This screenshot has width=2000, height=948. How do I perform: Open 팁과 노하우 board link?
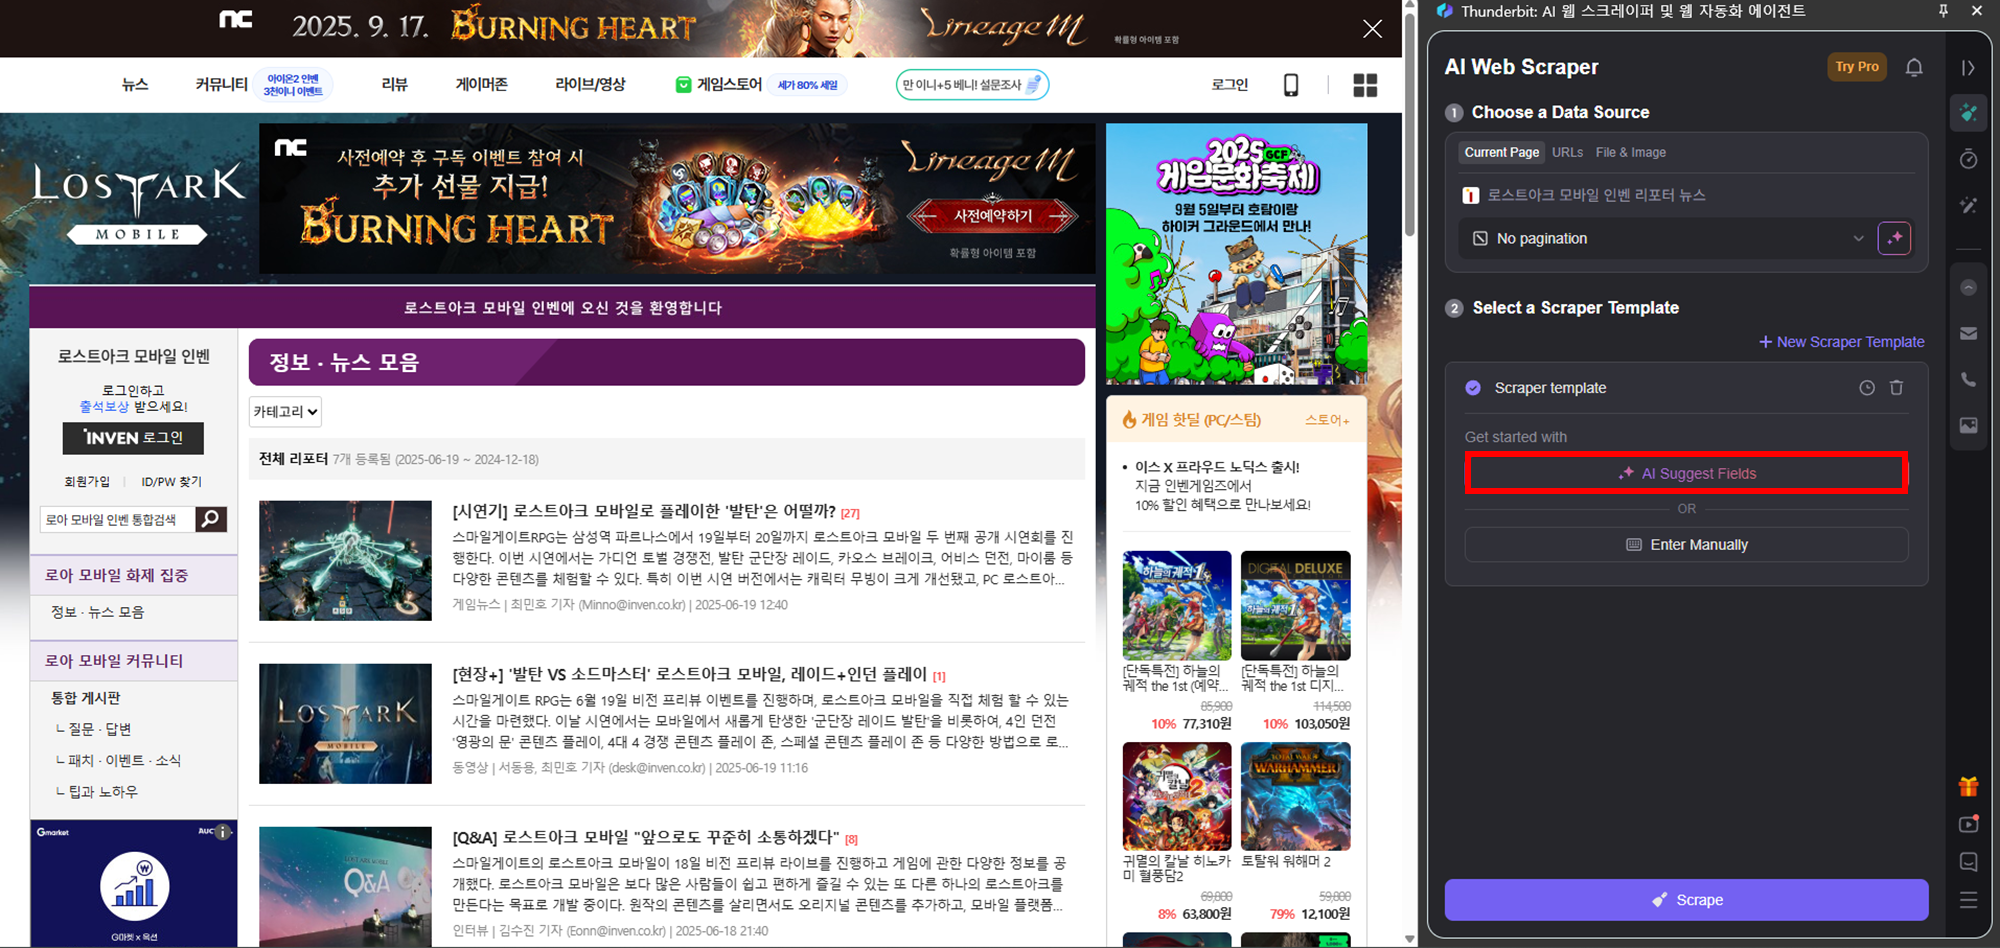[x=102, y=791]
